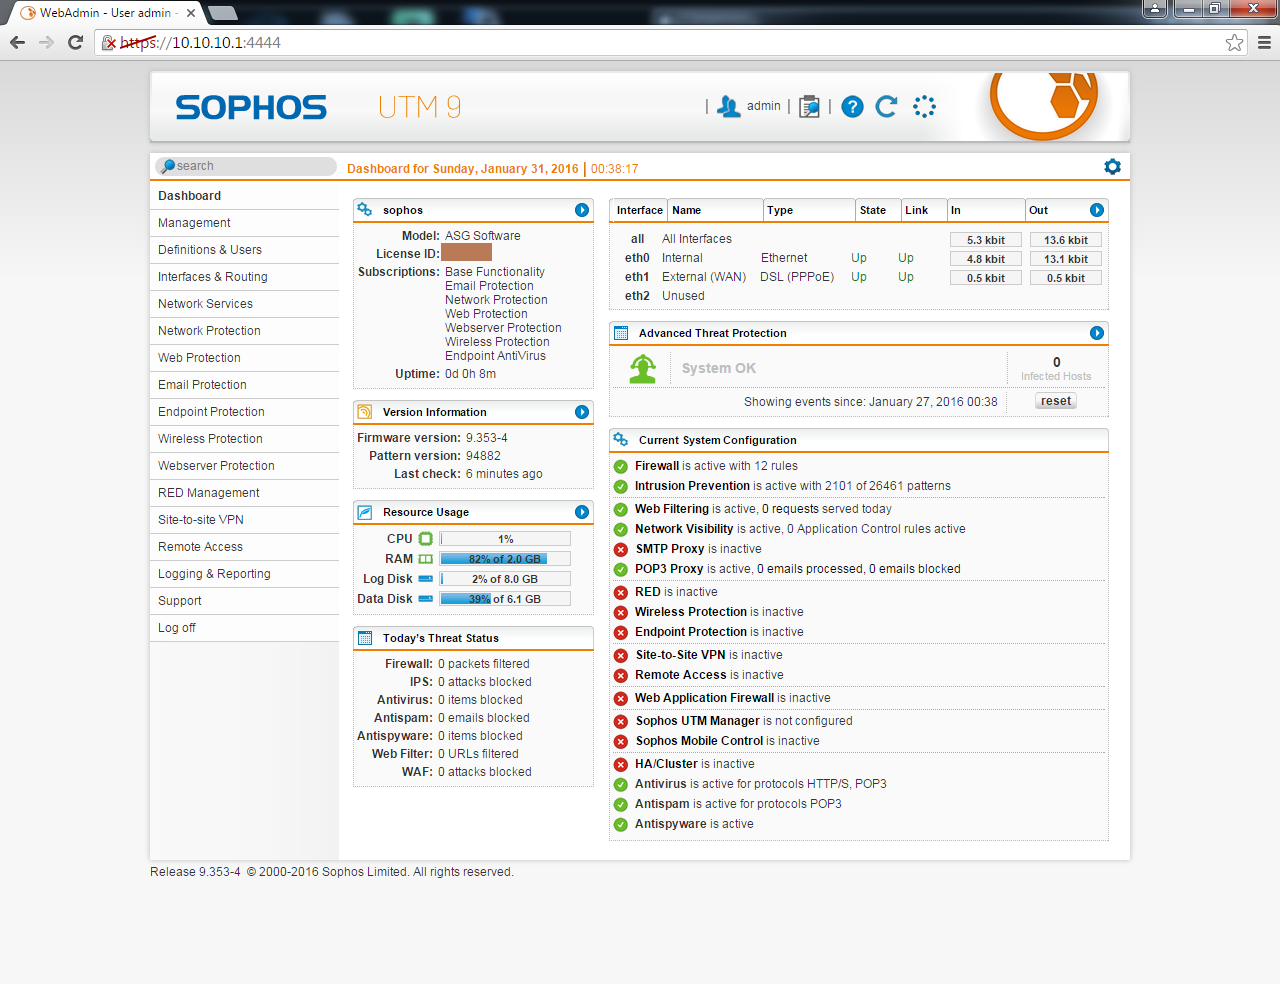Open the help question mark icon
Screen dimensions: 1280x984
pos(852,107)
